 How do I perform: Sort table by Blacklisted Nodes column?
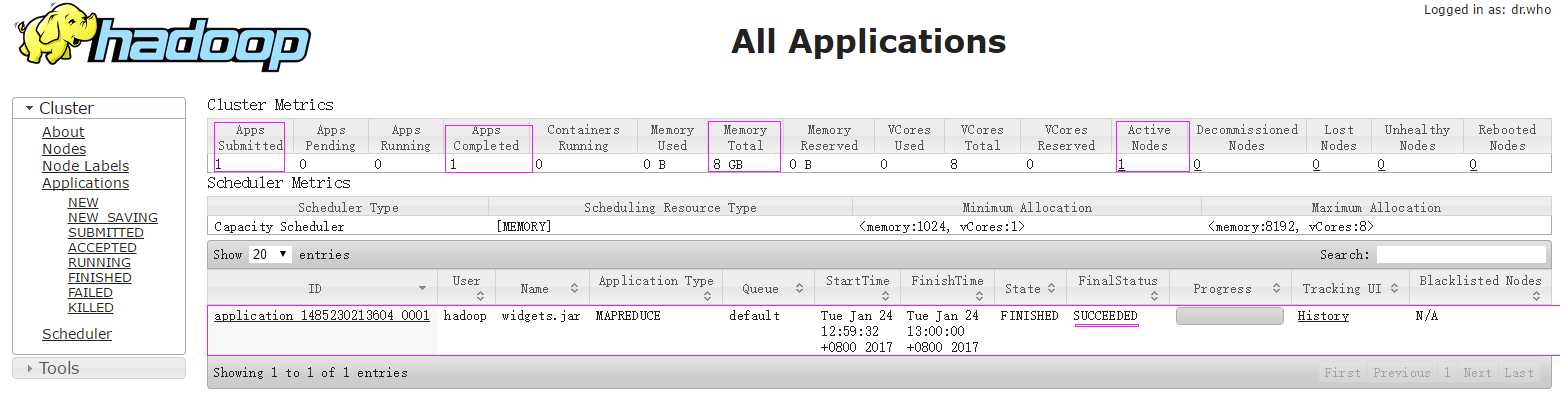click(1480, 288)
